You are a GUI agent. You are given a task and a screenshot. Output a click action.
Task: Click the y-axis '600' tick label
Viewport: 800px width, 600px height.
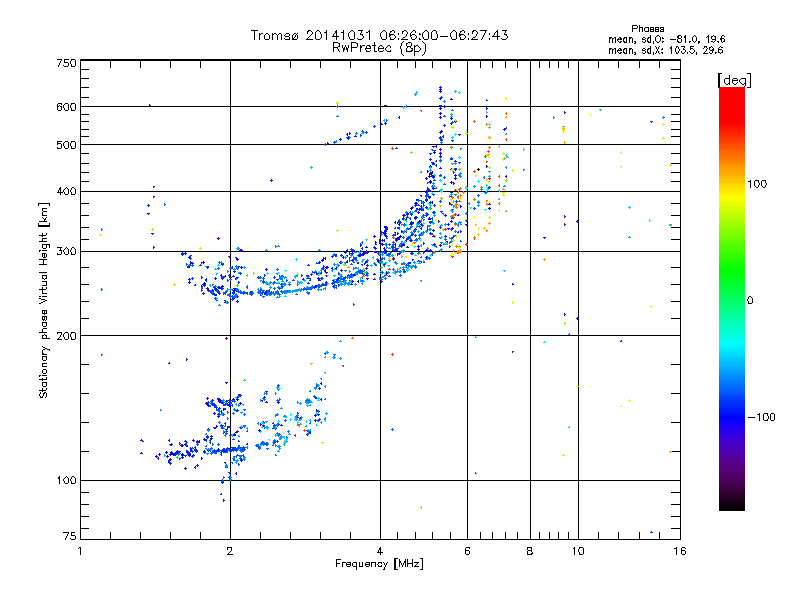[x=66, y=107]
